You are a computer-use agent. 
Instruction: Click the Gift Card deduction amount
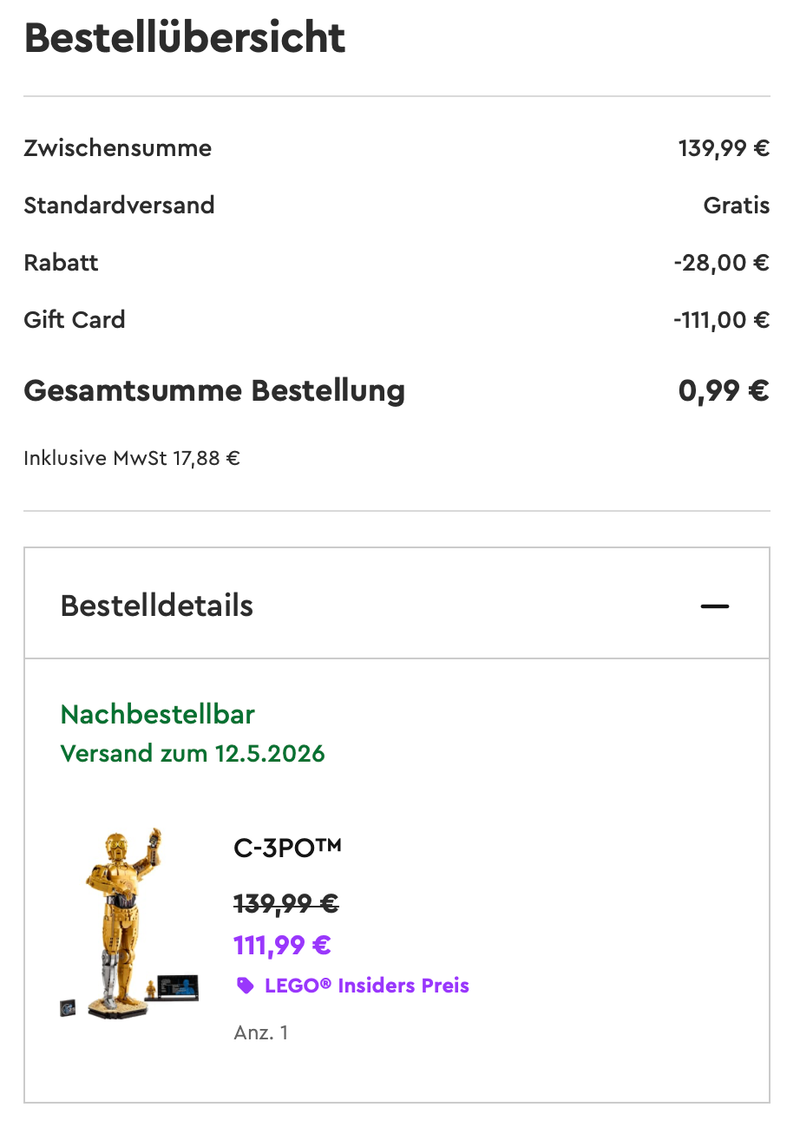pyautogui.click(x=721, y=320)
